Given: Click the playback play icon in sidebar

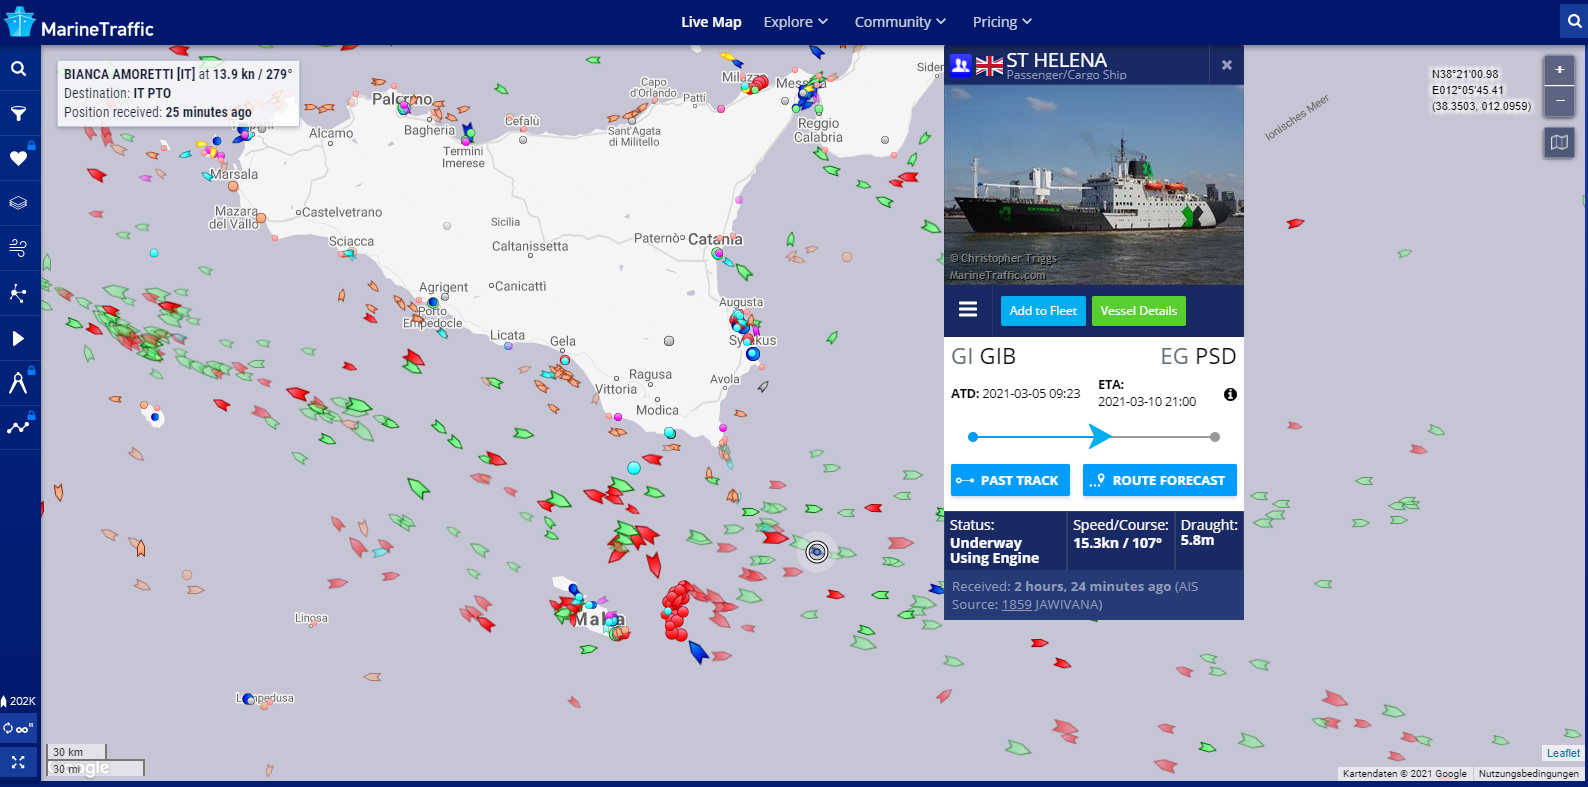Looking at the screenshot, I should click(x=18, y=338).
